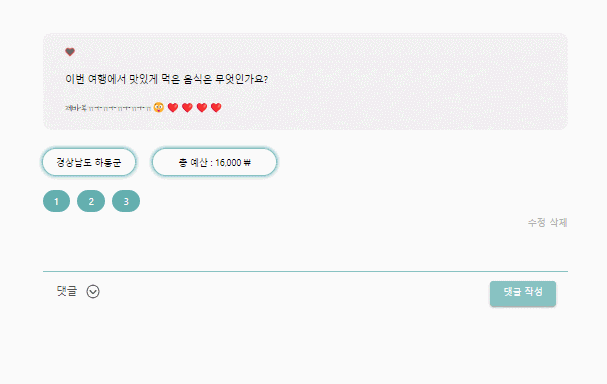The width and height of the screenshot is (607, 384).
Task: Select the 경상남도 하동군 location tag
Action: (89, 162)
